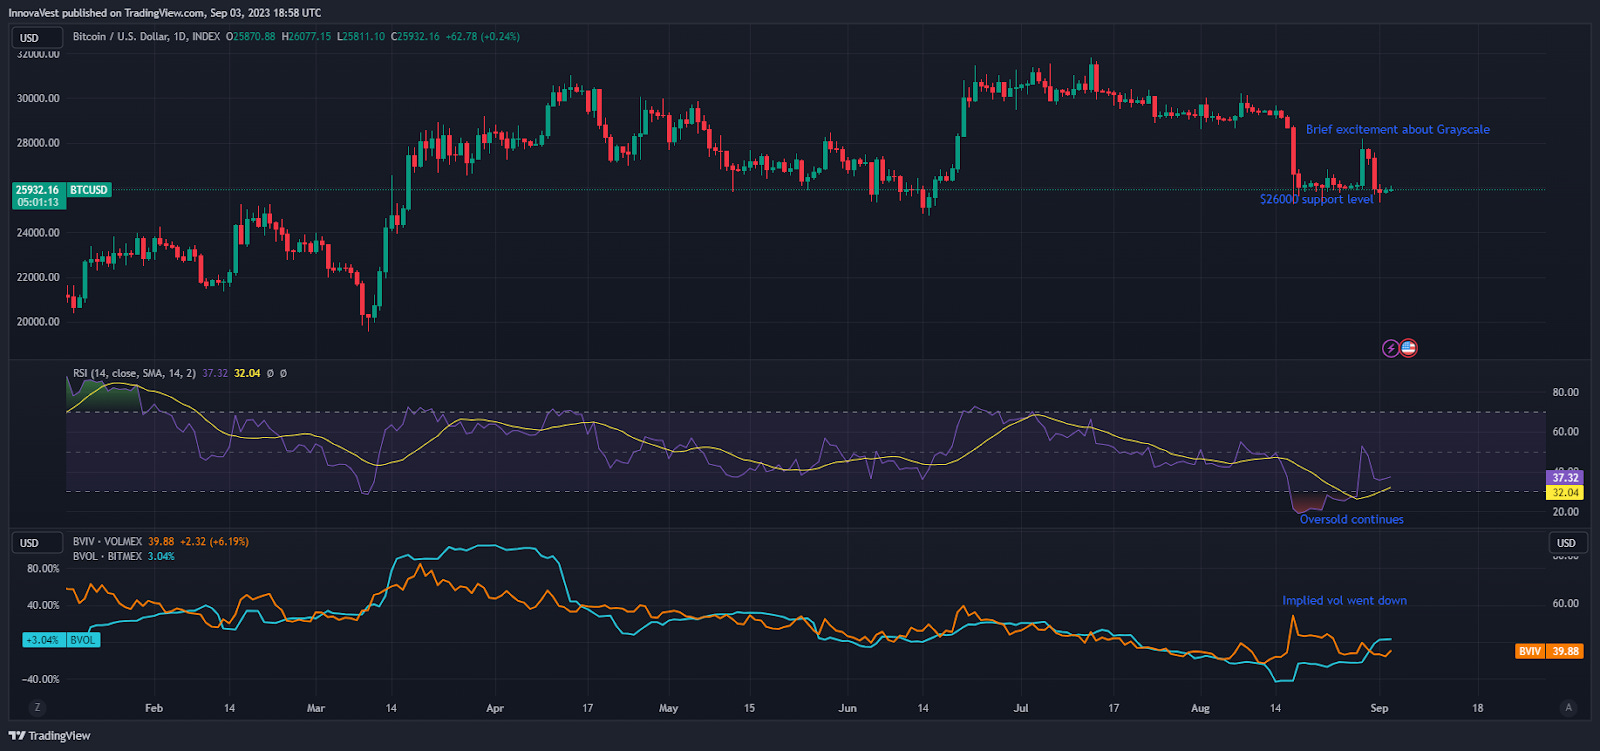This screenshot has width=1600, height=751.
Task: Click the 05:01:13 bar countdown label
Action: click(x=38, y=202)
